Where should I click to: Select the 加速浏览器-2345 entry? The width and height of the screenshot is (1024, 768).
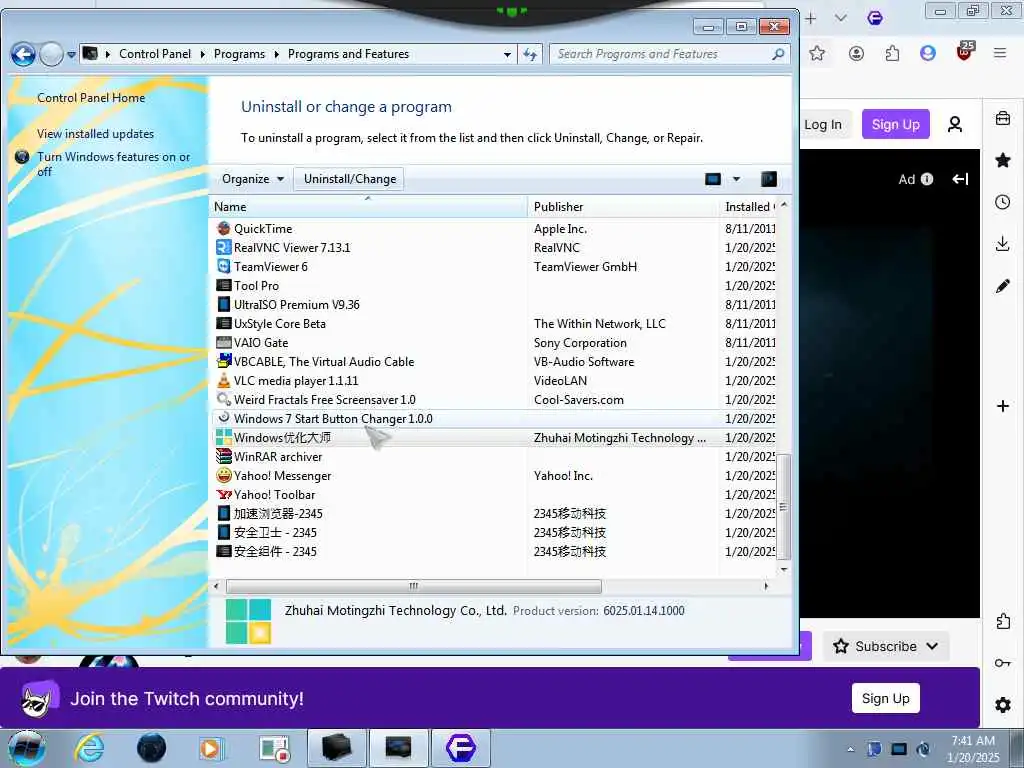(x=493, y=513)
